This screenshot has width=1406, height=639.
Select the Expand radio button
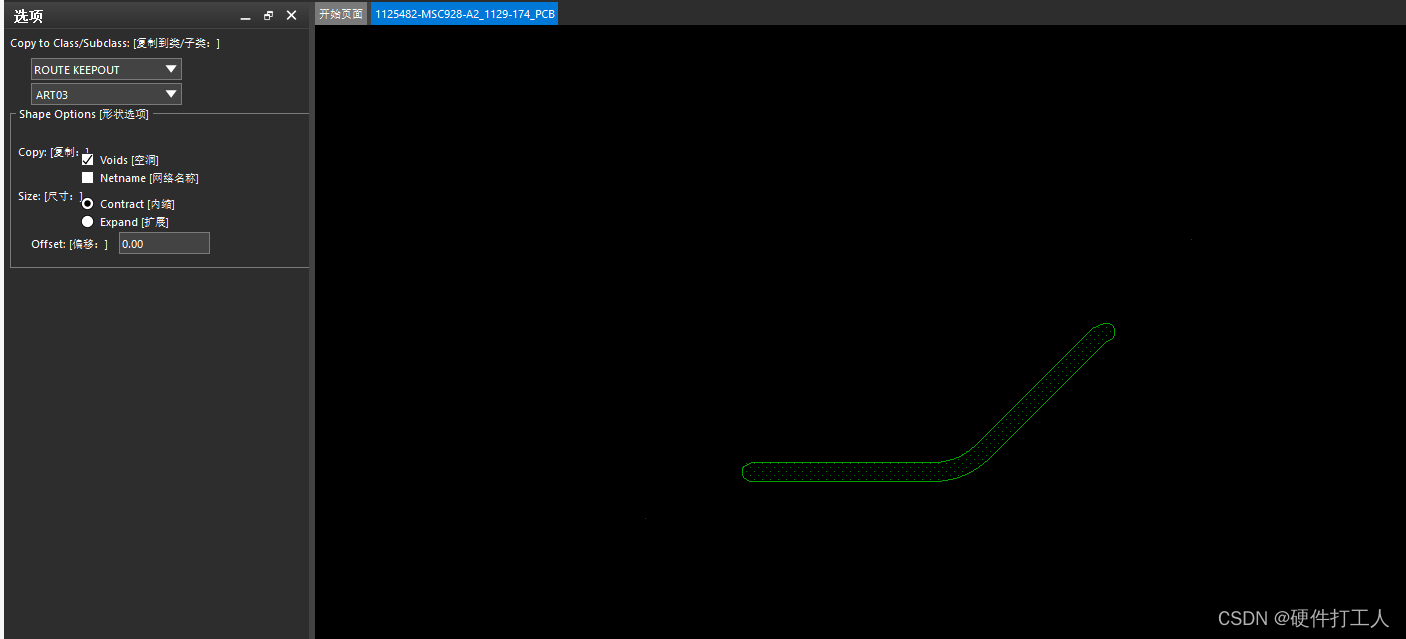[88, 222]
